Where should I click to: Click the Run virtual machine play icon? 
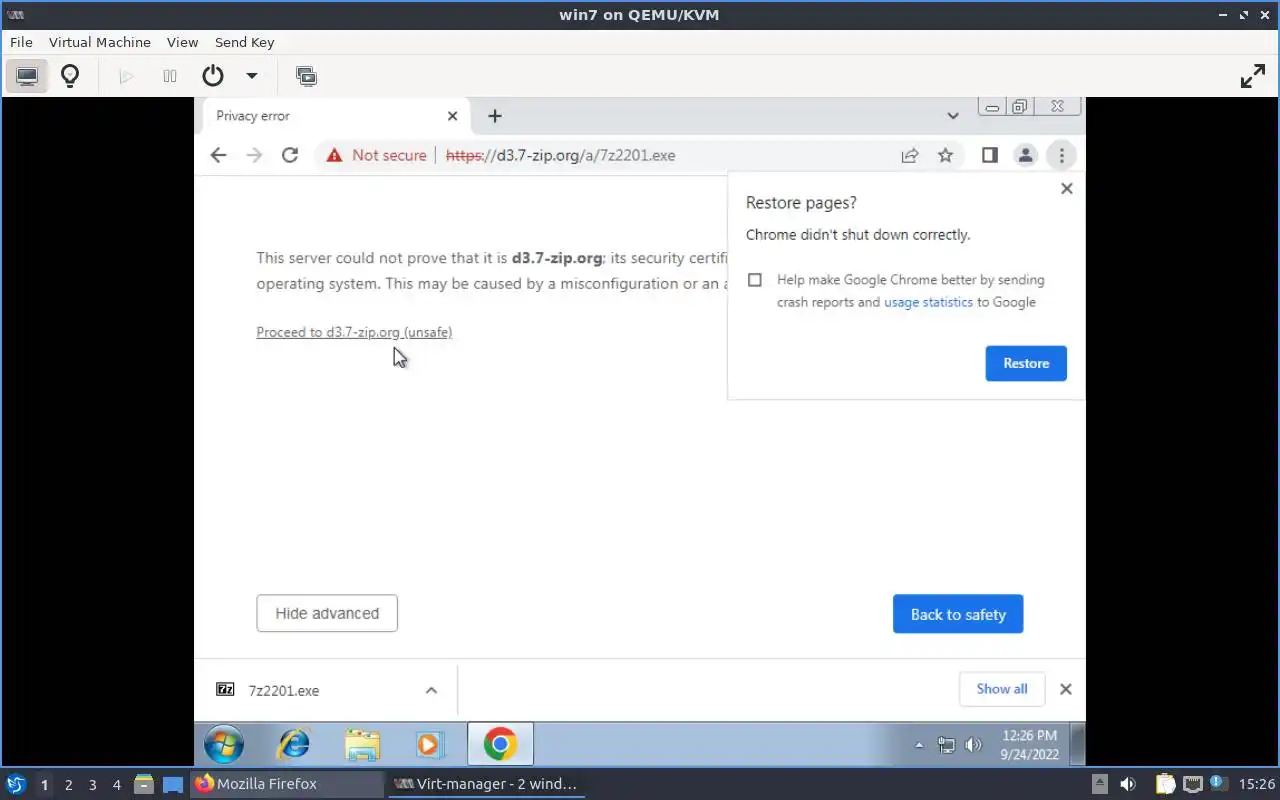tap(126, 76)
